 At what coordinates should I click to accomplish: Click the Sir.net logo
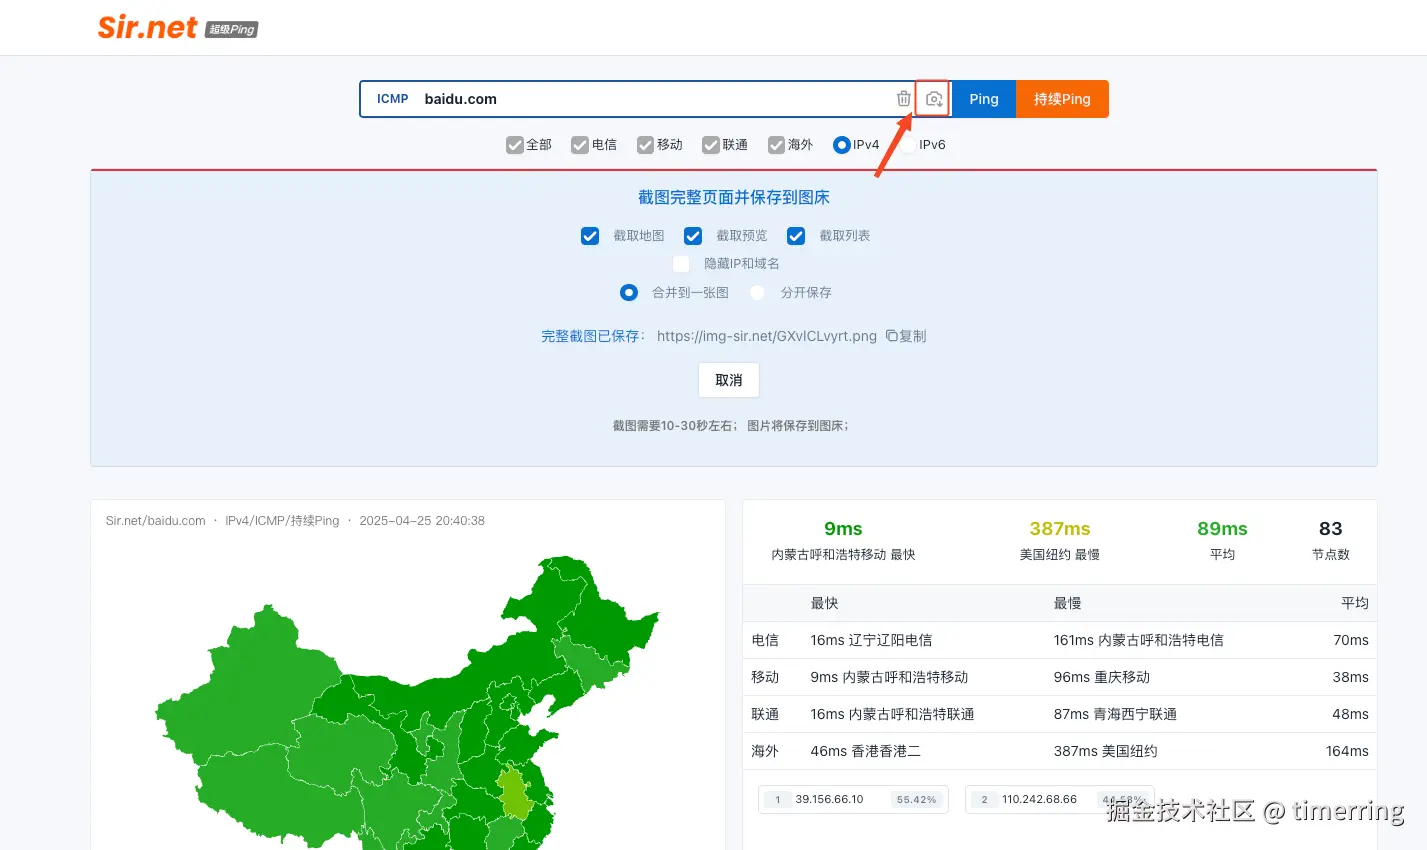tap(147, 27)
